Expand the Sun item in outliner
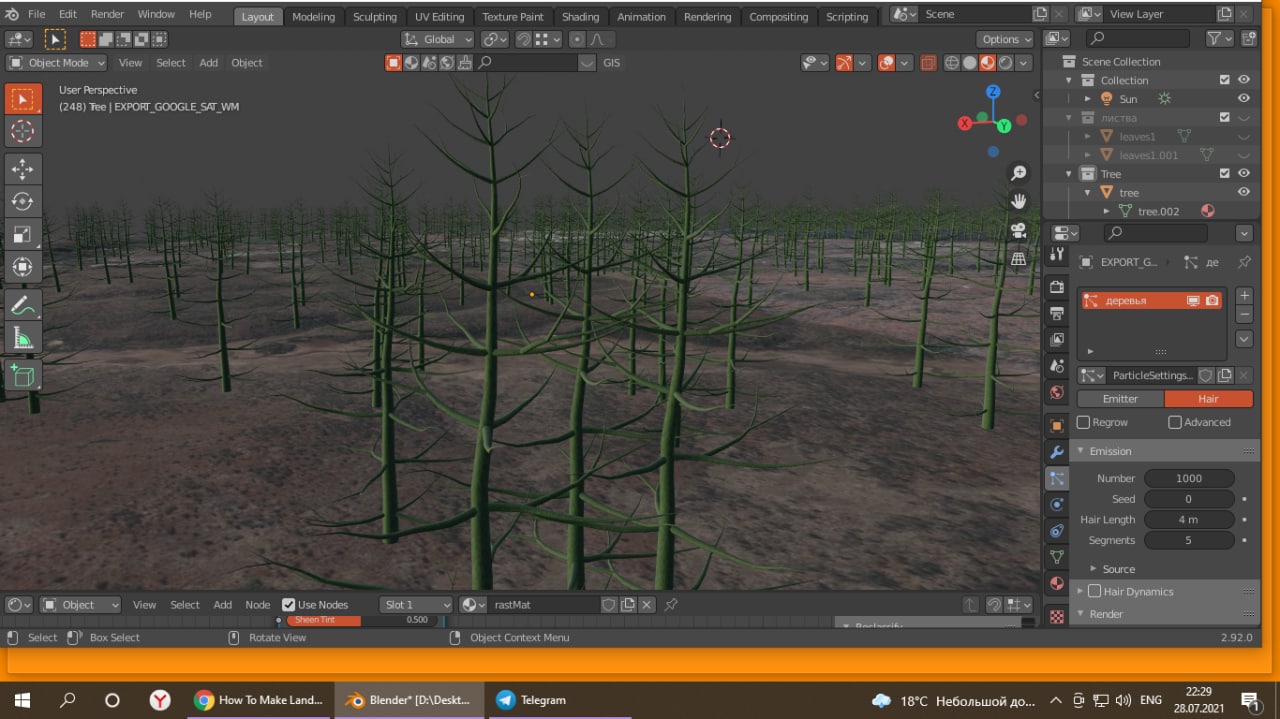The width and height of the screenshot is (1280, 719). point(1088,99)
